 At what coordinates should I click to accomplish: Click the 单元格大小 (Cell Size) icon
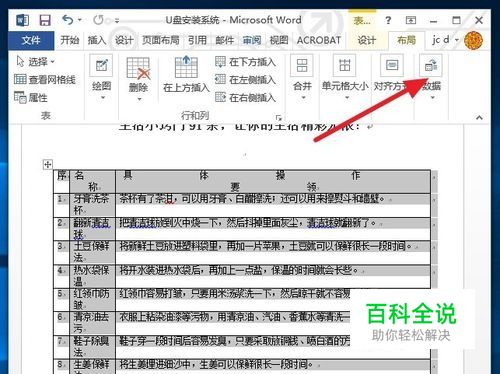344,65
